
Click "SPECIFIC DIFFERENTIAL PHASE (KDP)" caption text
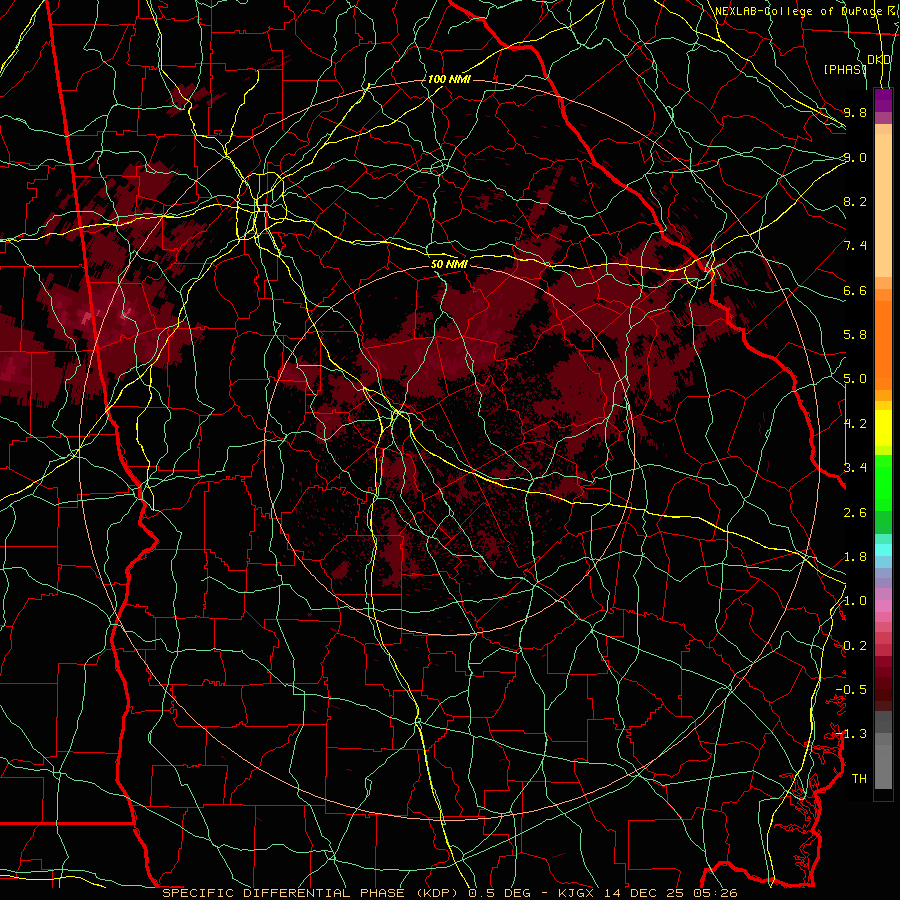(x=312, y=893)
